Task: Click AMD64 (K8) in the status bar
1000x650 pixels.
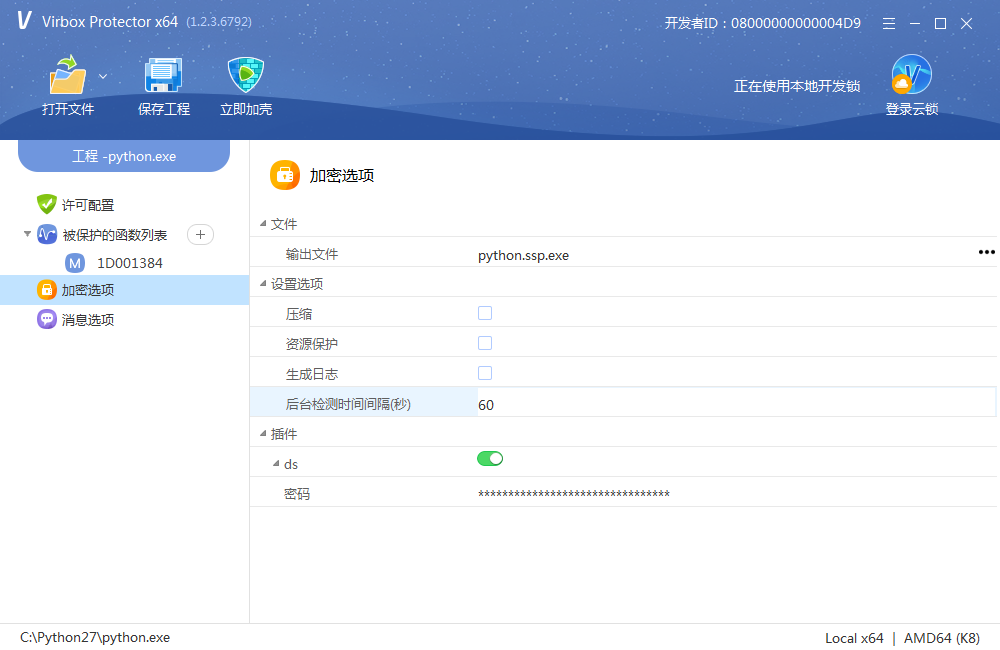Action: [x=941, y=638]
